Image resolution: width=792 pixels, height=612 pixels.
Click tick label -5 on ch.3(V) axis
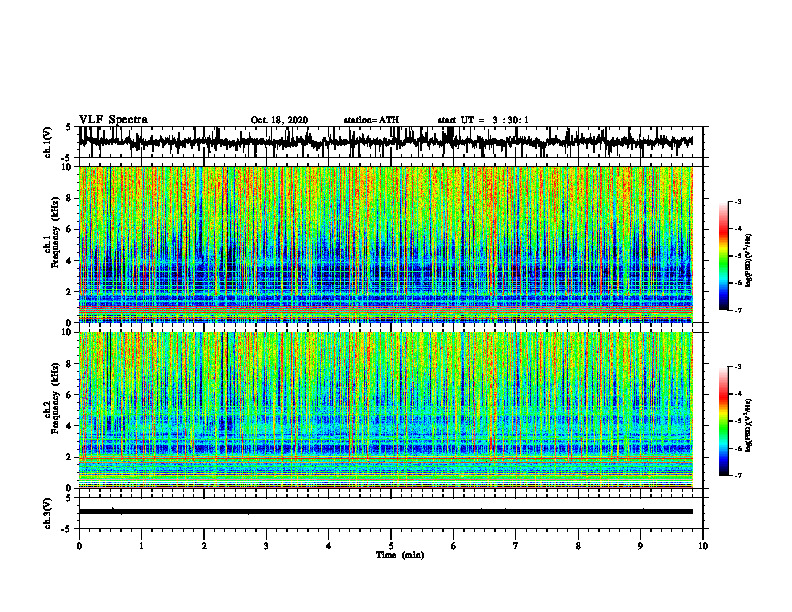(x=66, y=528)
